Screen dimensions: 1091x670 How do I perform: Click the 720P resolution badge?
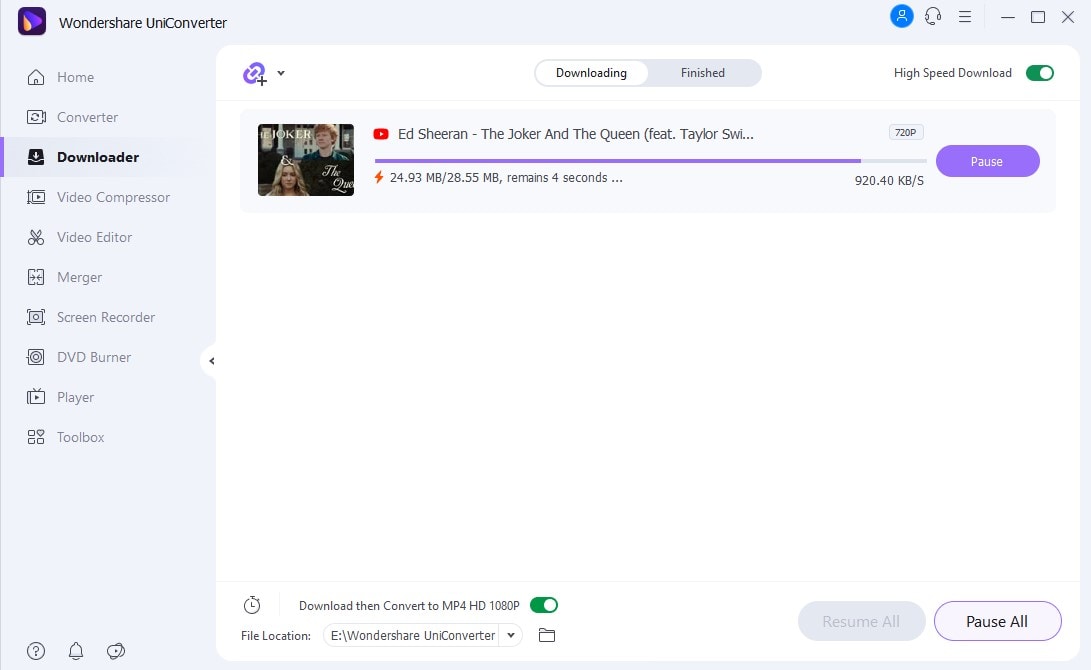pyautogui.click(x=906, y=132)
